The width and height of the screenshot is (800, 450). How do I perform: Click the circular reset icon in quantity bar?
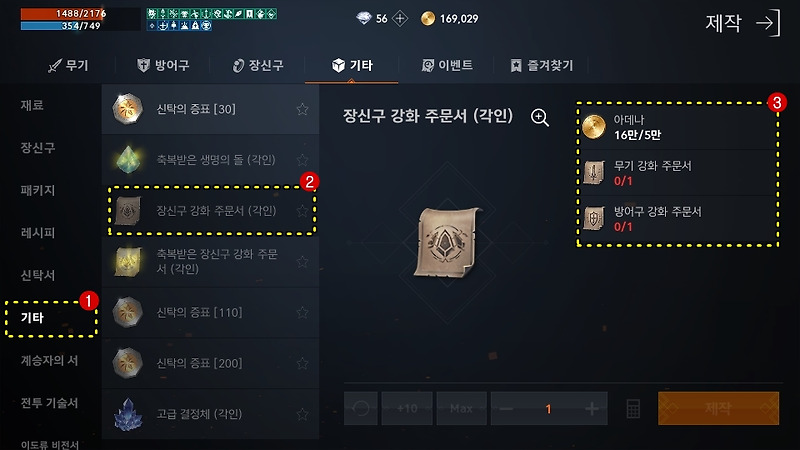pos(361,409)
